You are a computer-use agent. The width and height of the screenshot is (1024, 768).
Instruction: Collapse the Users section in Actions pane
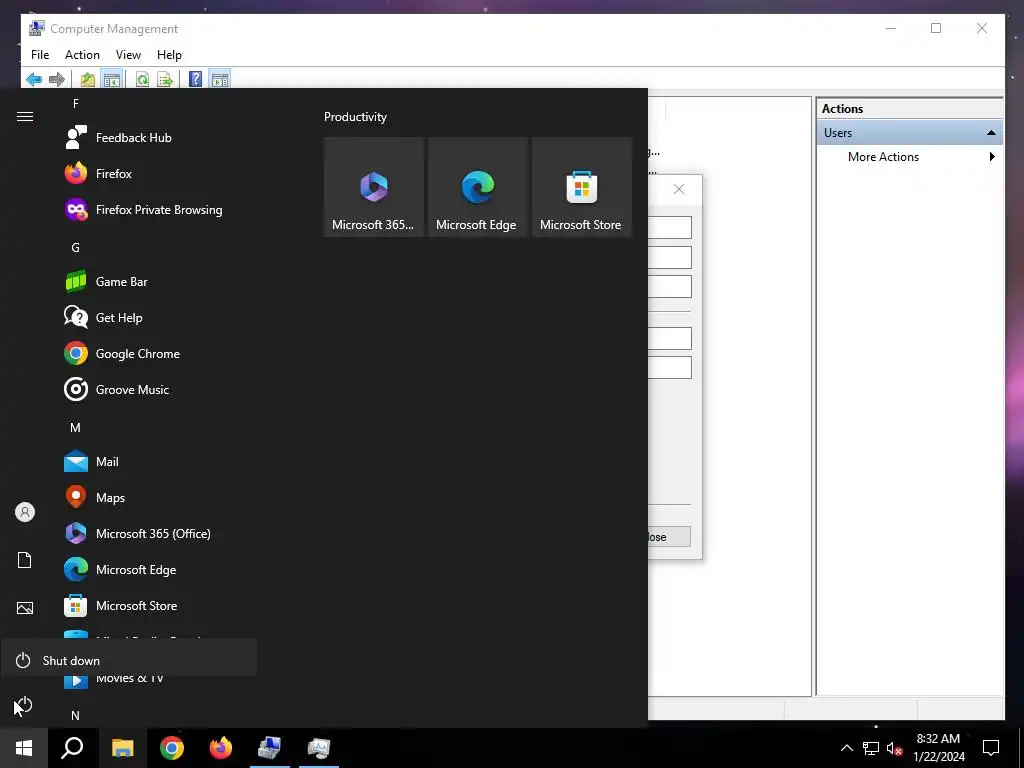991,133
